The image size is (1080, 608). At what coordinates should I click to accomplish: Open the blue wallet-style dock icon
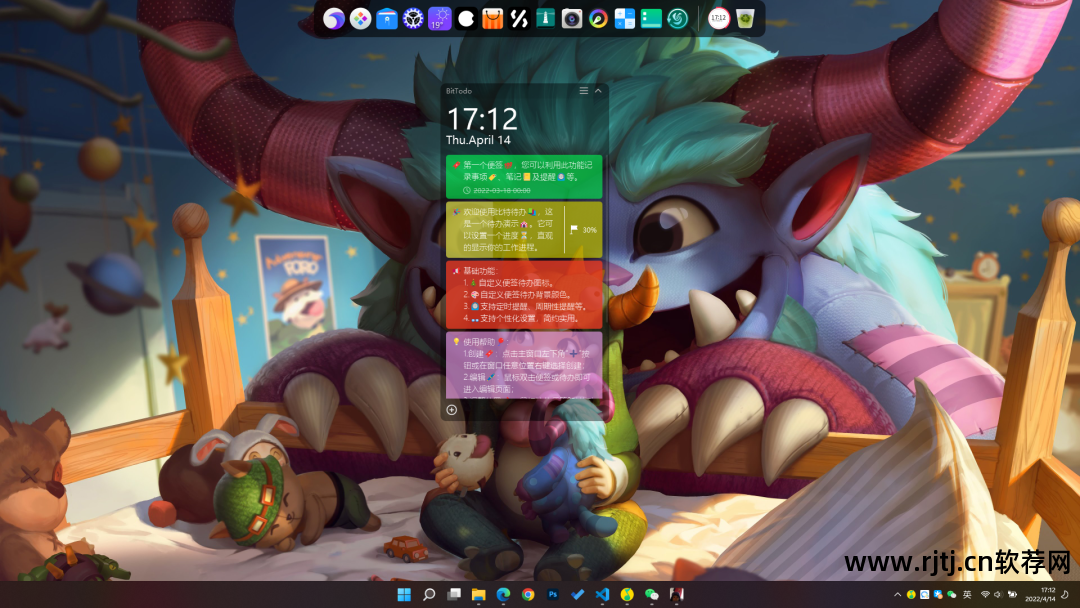386,19
